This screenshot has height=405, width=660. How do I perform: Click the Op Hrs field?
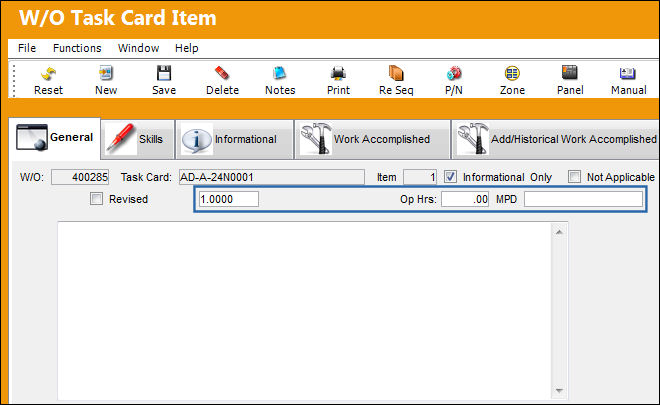(465, 199)
